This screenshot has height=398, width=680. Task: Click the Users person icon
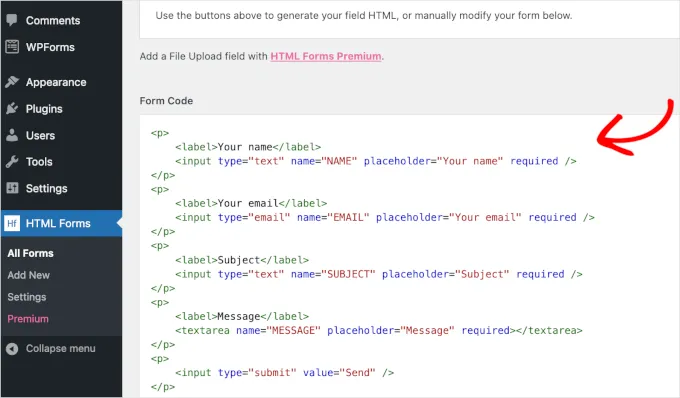(x=12, y=135)
